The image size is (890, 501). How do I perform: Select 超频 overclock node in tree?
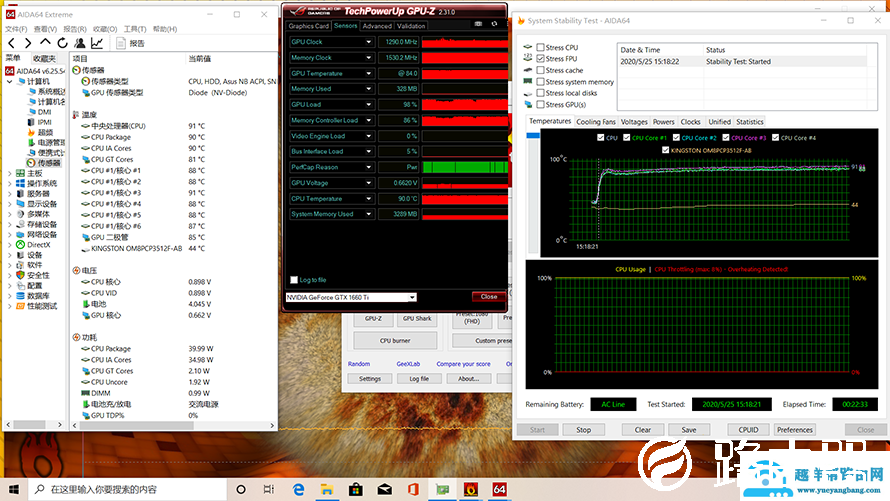pyautogui.click(x=45, y=132)
